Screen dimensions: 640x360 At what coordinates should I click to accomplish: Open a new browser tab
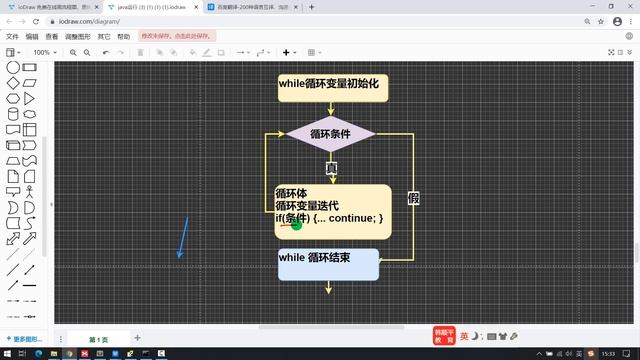click(311, 7)
